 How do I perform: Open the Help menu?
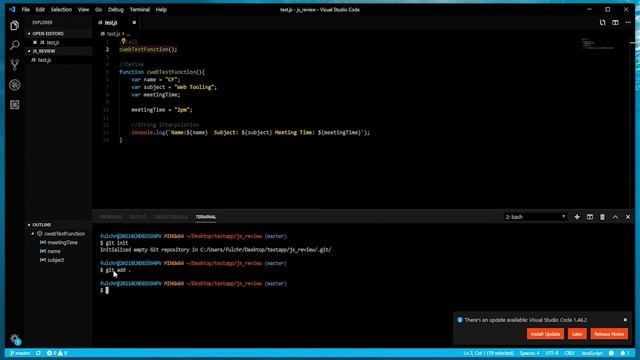161,9
